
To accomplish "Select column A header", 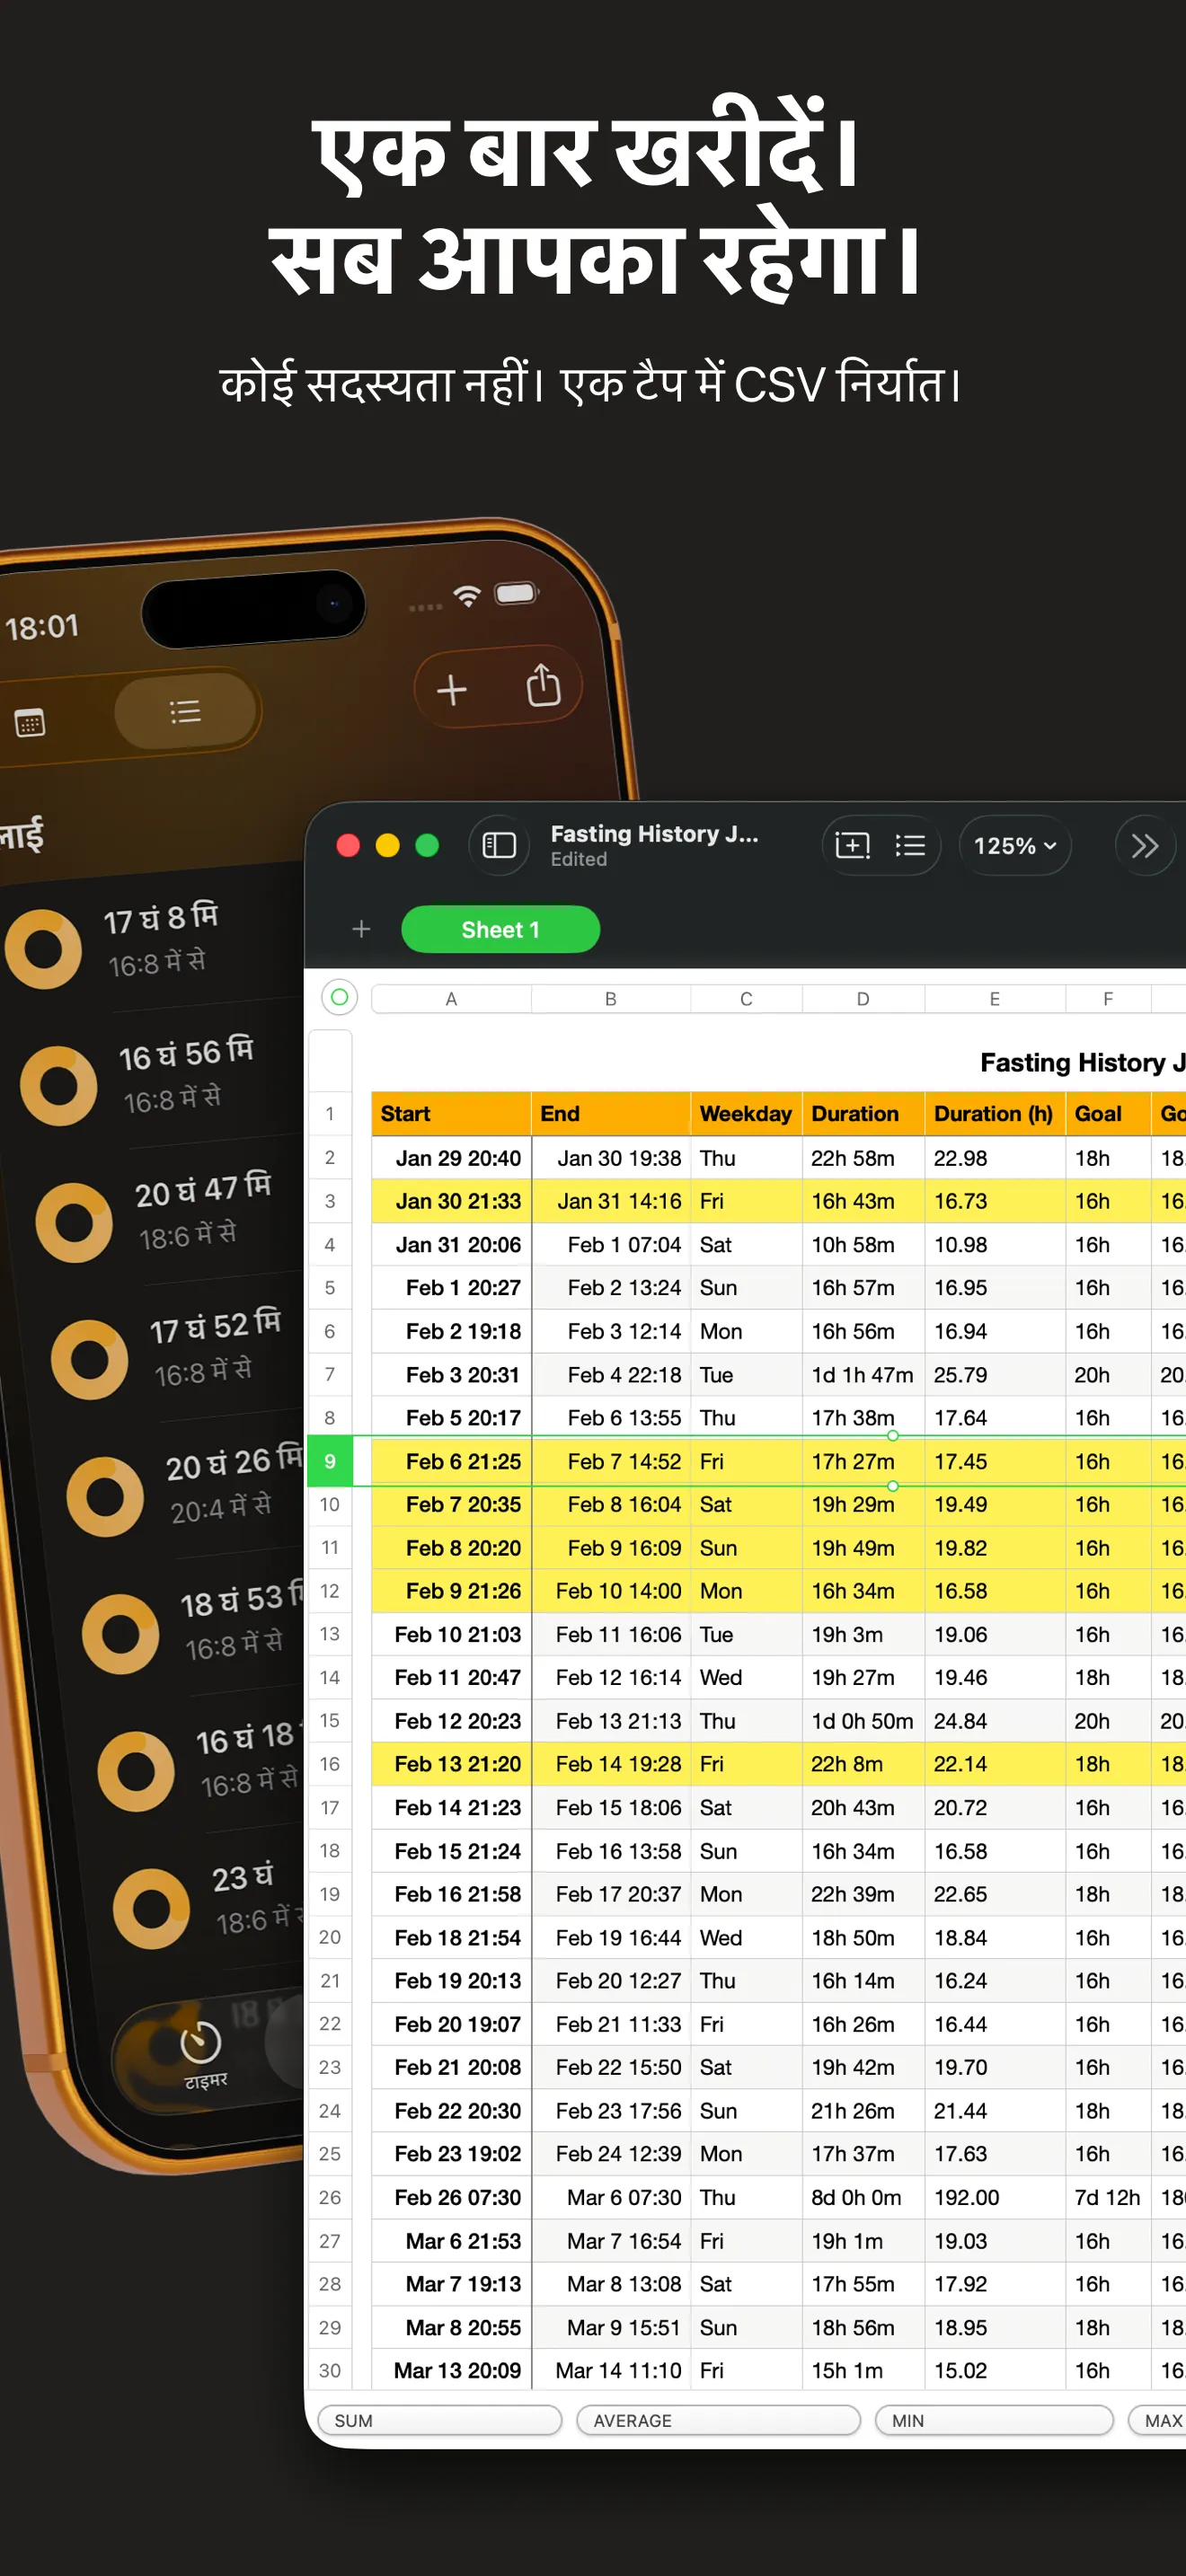I will [x=451, y=999].
